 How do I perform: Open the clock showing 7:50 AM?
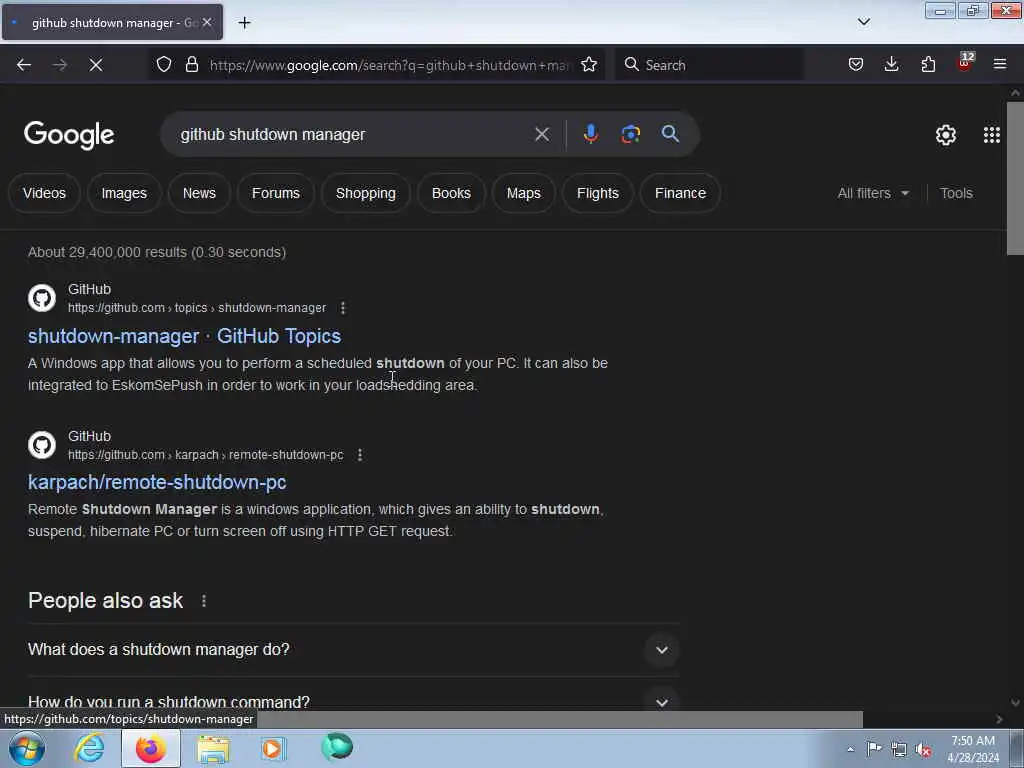[x=973, y=749]
